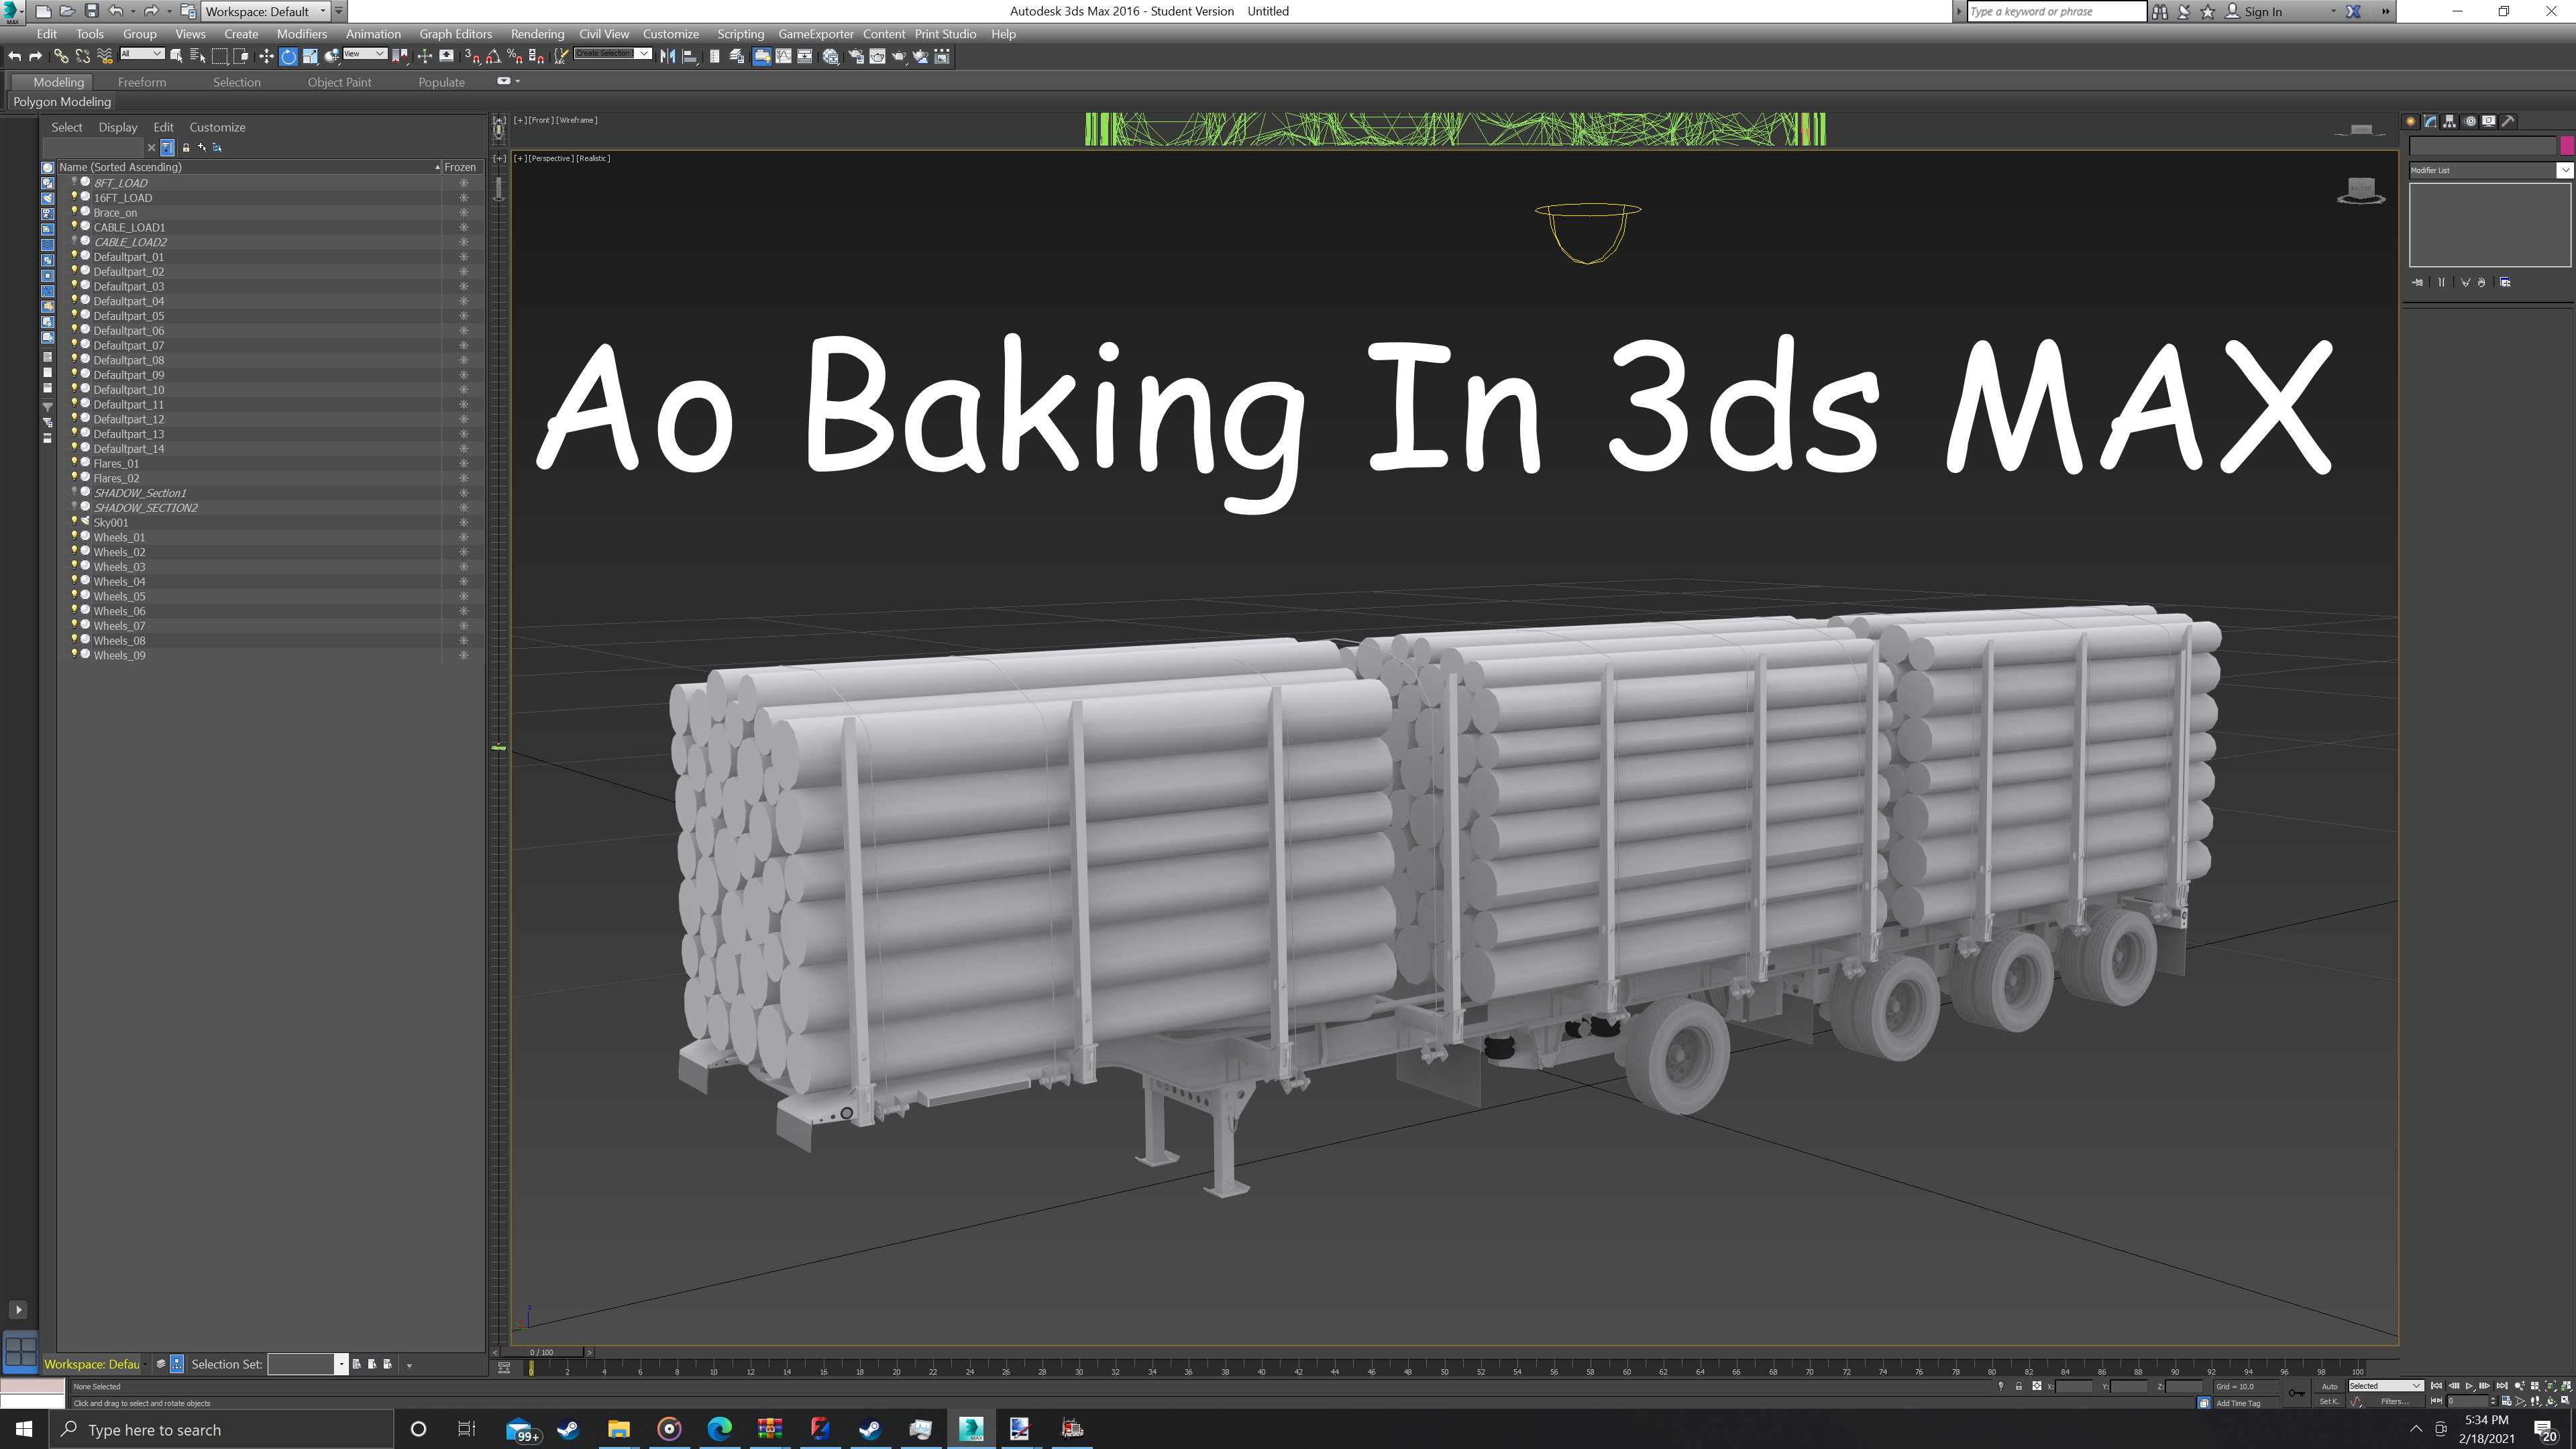Activate the Select and Rotate tool
Screen dimensions: 2576x1449
click(x=288, y=56)
